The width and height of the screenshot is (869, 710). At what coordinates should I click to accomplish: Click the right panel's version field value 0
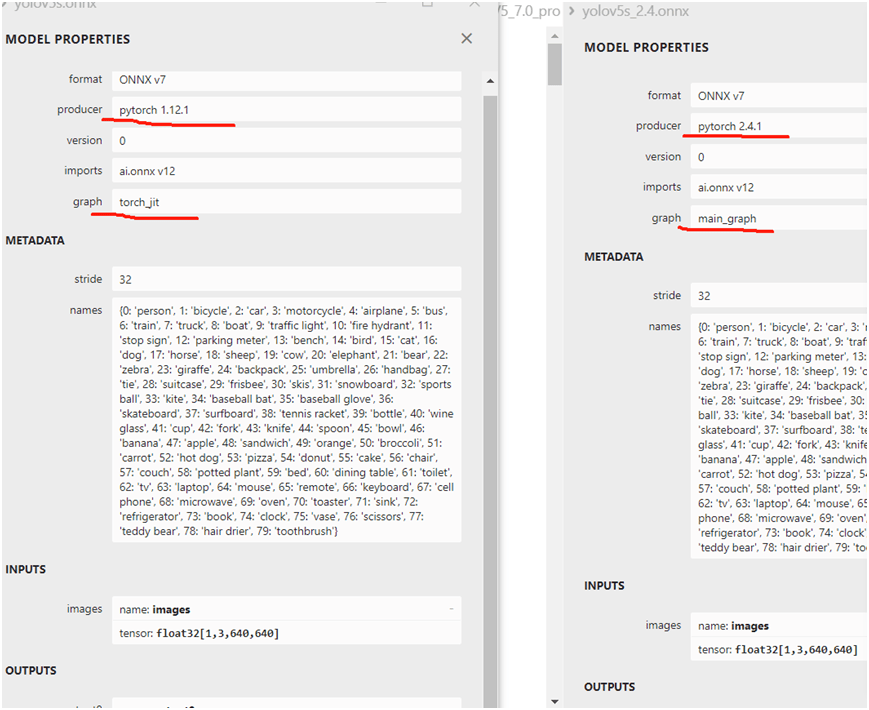point(777,157)
